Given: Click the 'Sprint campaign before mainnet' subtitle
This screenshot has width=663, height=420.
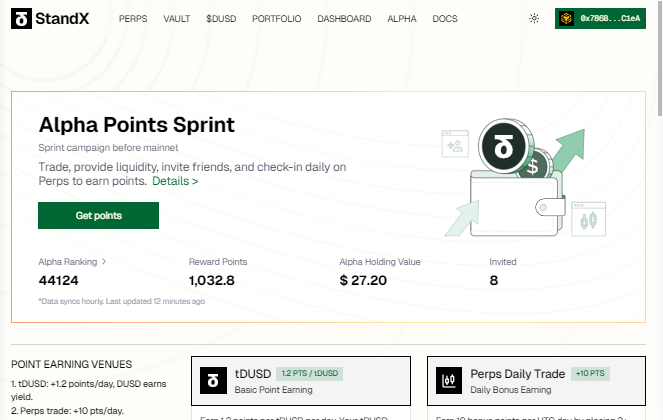Looking at the screenshot, I should click(x=108, y=148).
